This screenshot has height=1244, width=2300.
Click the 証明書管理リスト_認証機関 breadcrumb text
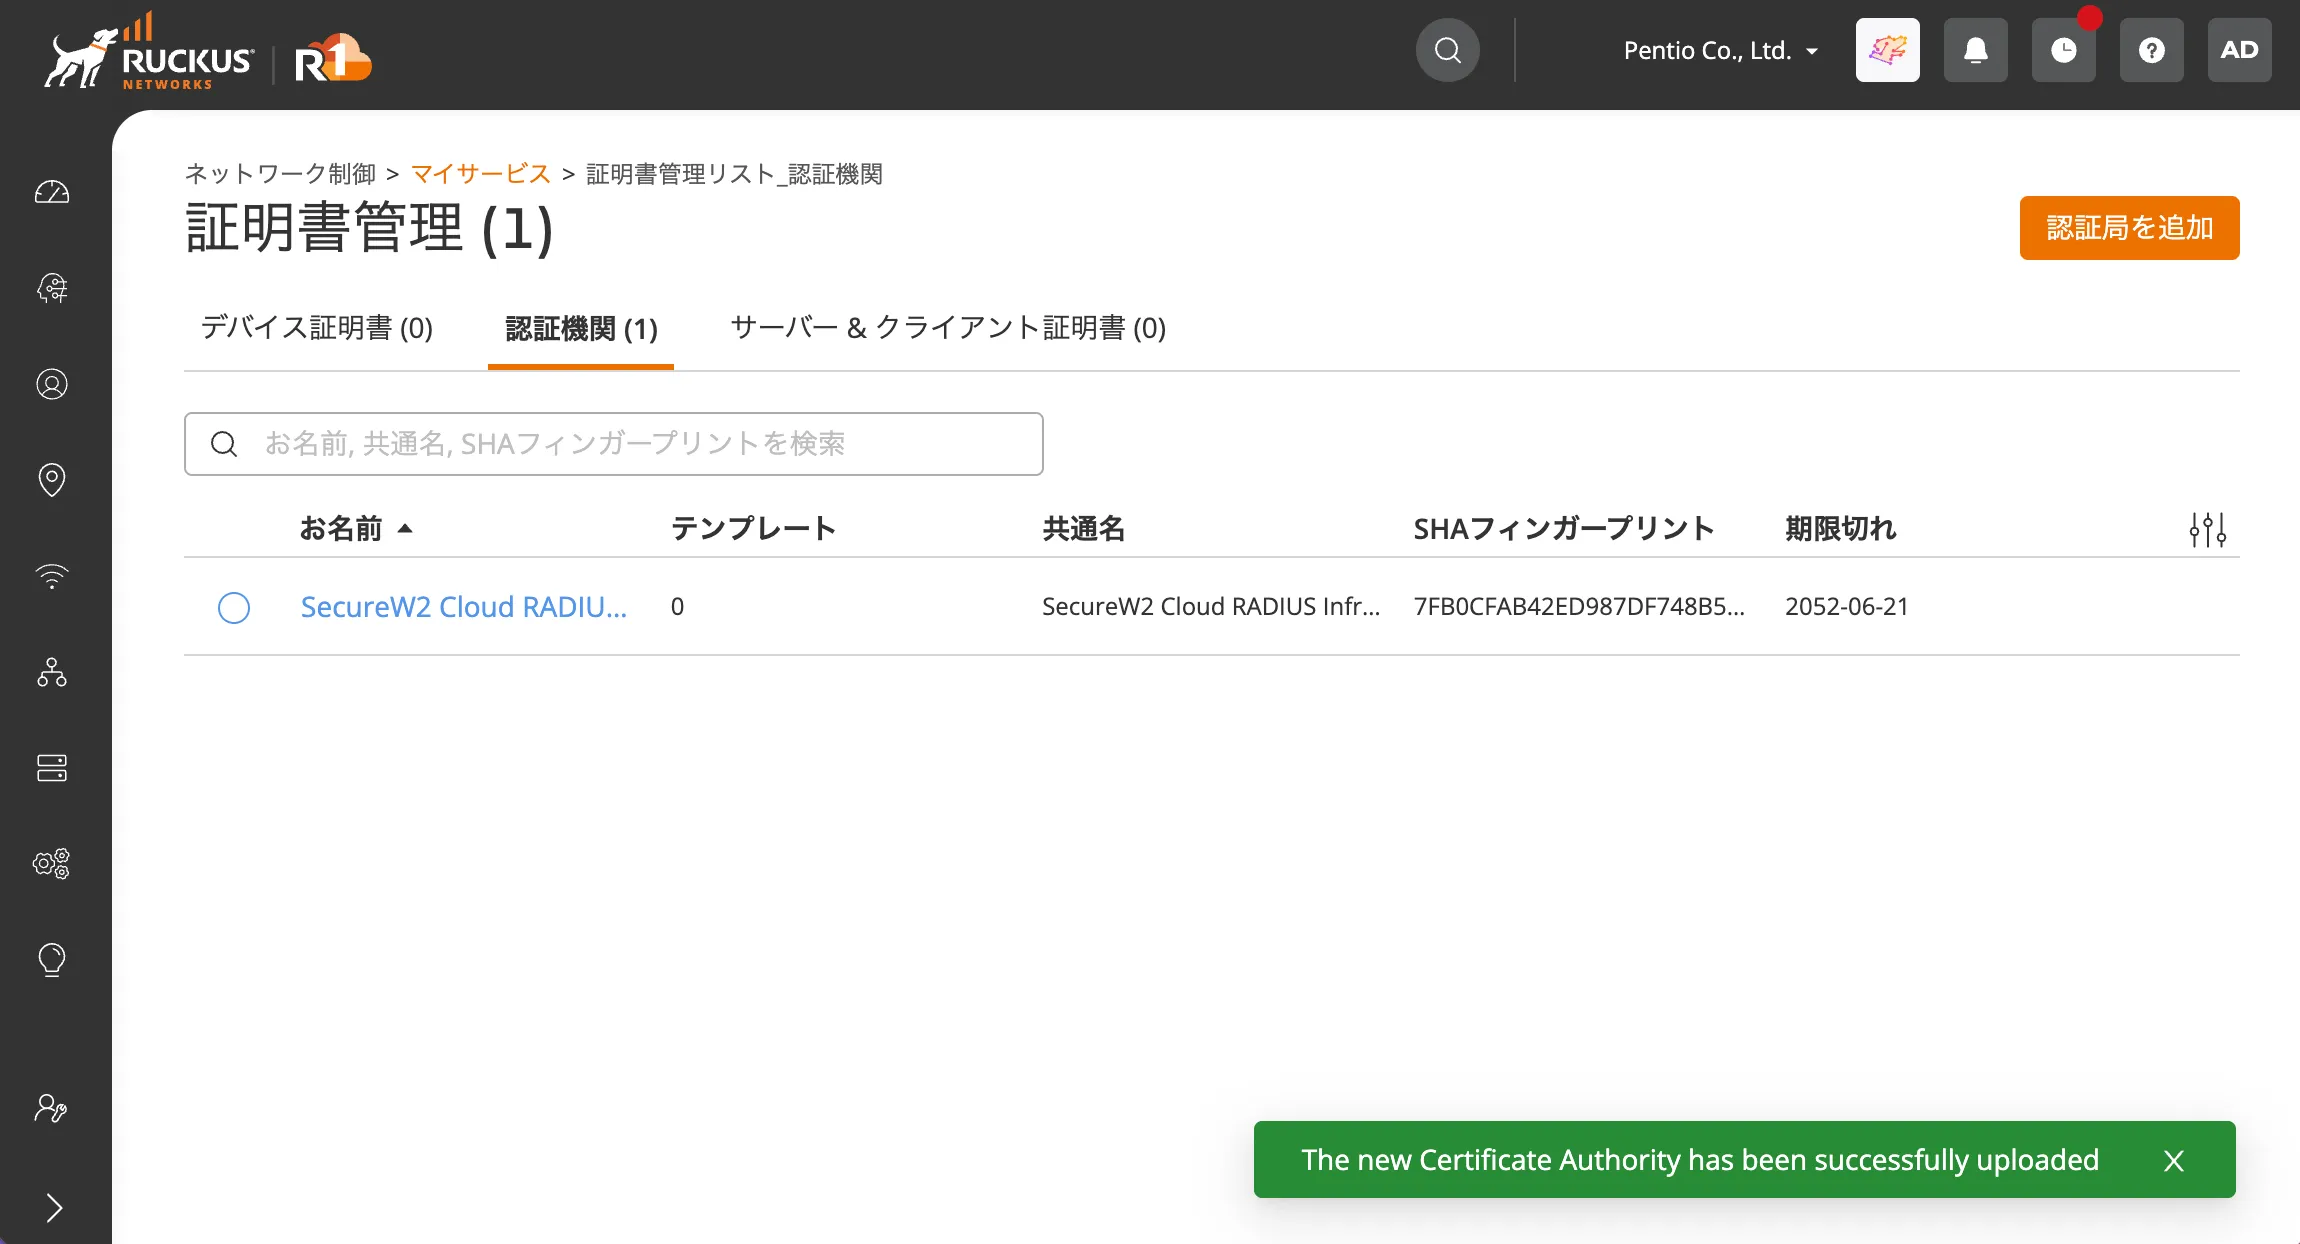(734, 174)
